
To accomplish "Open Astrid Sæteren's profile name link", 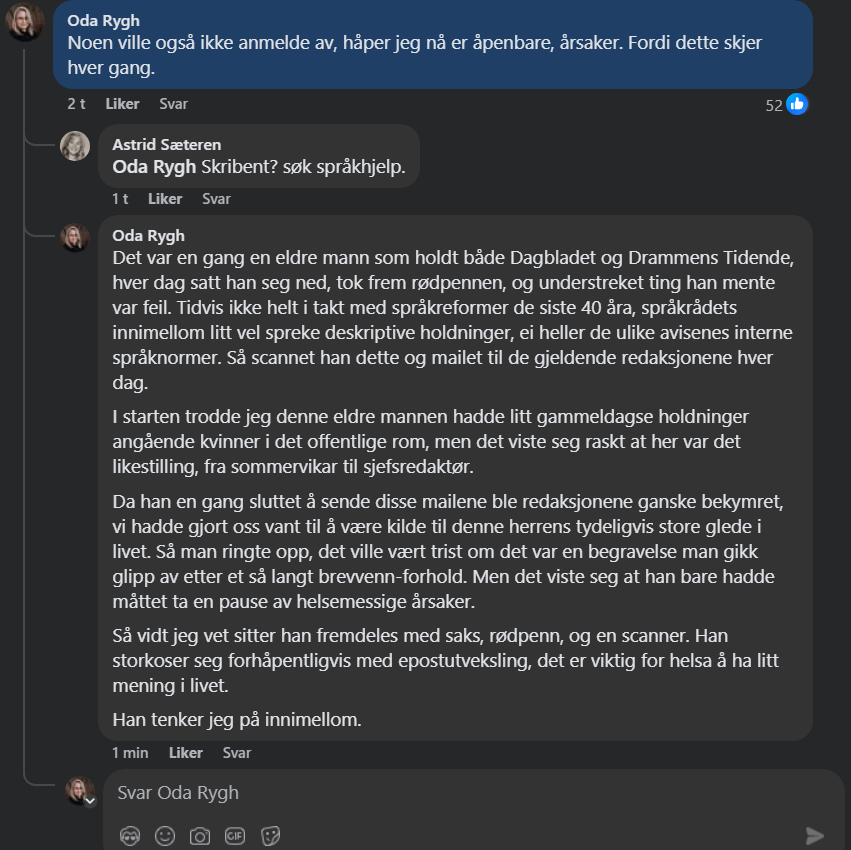I will pyautogui.click(x=167, y=145).
